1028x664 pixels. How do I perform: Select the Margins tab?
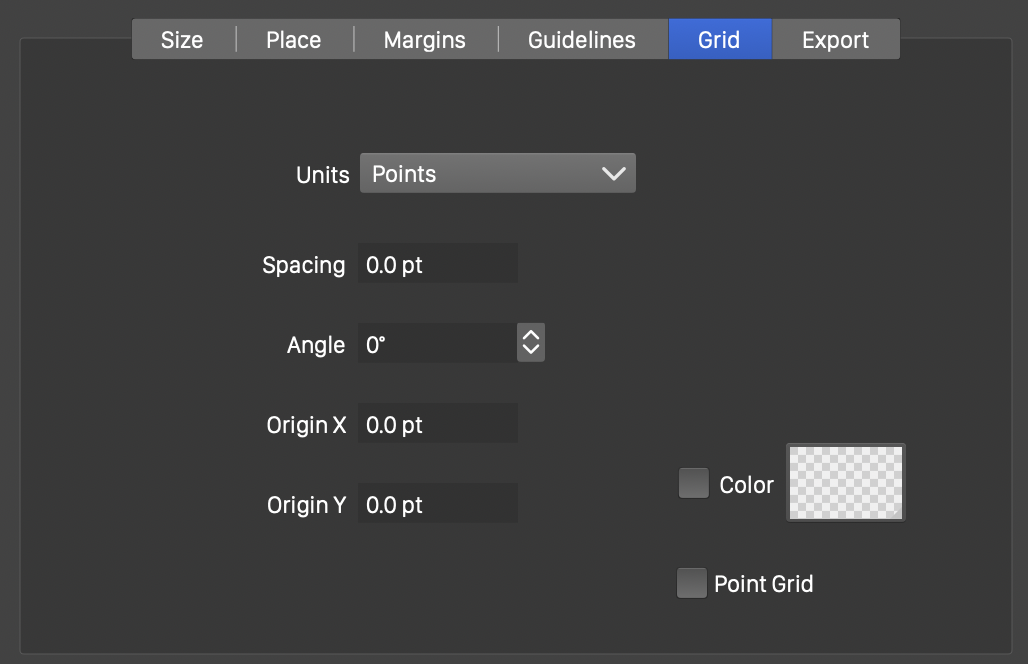click(425, 40)
